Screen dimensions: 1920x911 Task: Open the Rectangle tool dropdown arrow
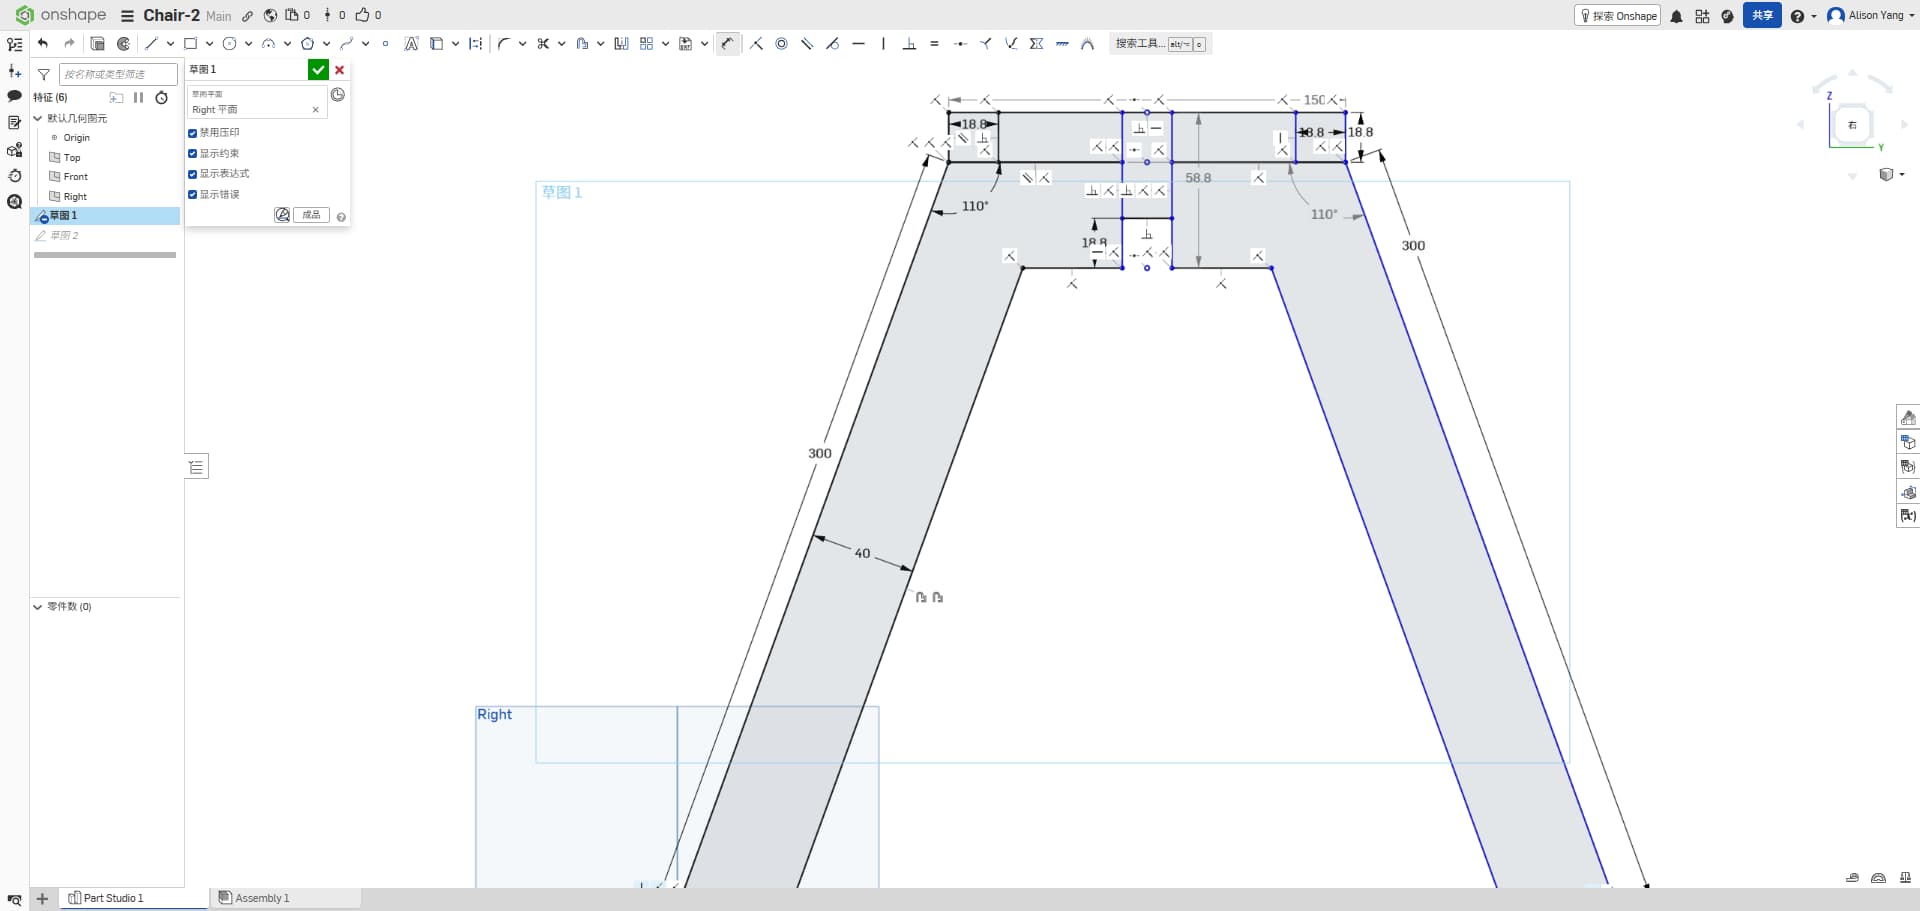(x=209, y=43)
